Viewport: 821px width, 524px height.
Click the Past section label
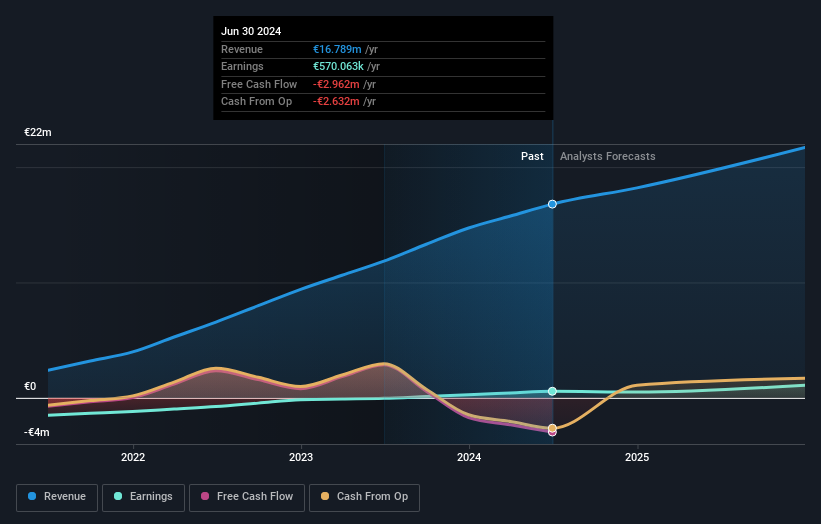(x=532, y=156)
